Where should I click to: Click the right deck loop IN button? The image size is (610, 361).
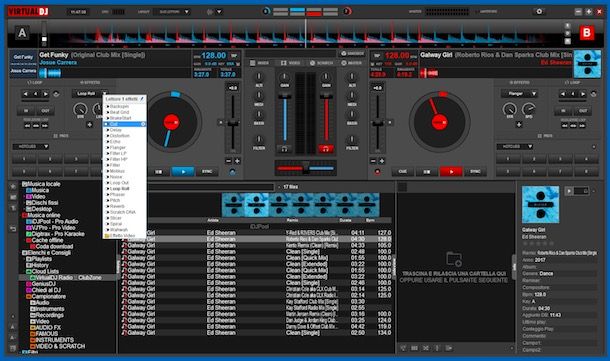pyautogui.click(x=563, y=111)
